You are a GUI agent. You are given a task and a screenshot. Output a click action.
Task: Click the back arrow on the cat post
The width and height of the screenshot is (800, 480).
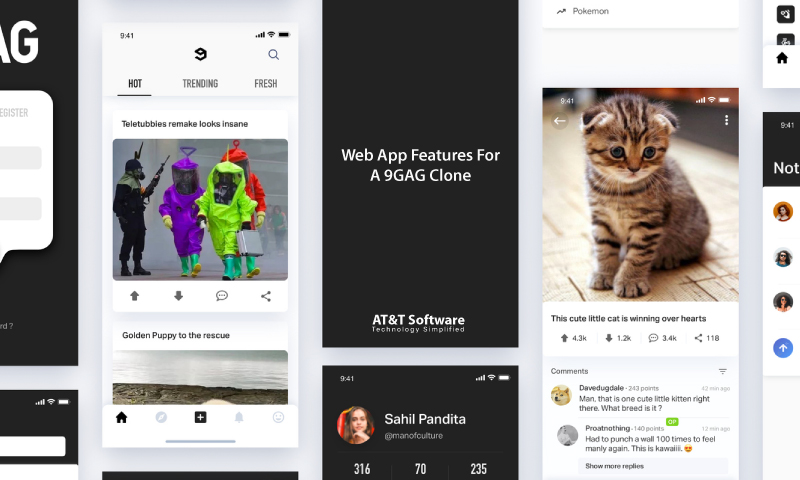pyautogui.click(x=560, y=121)
